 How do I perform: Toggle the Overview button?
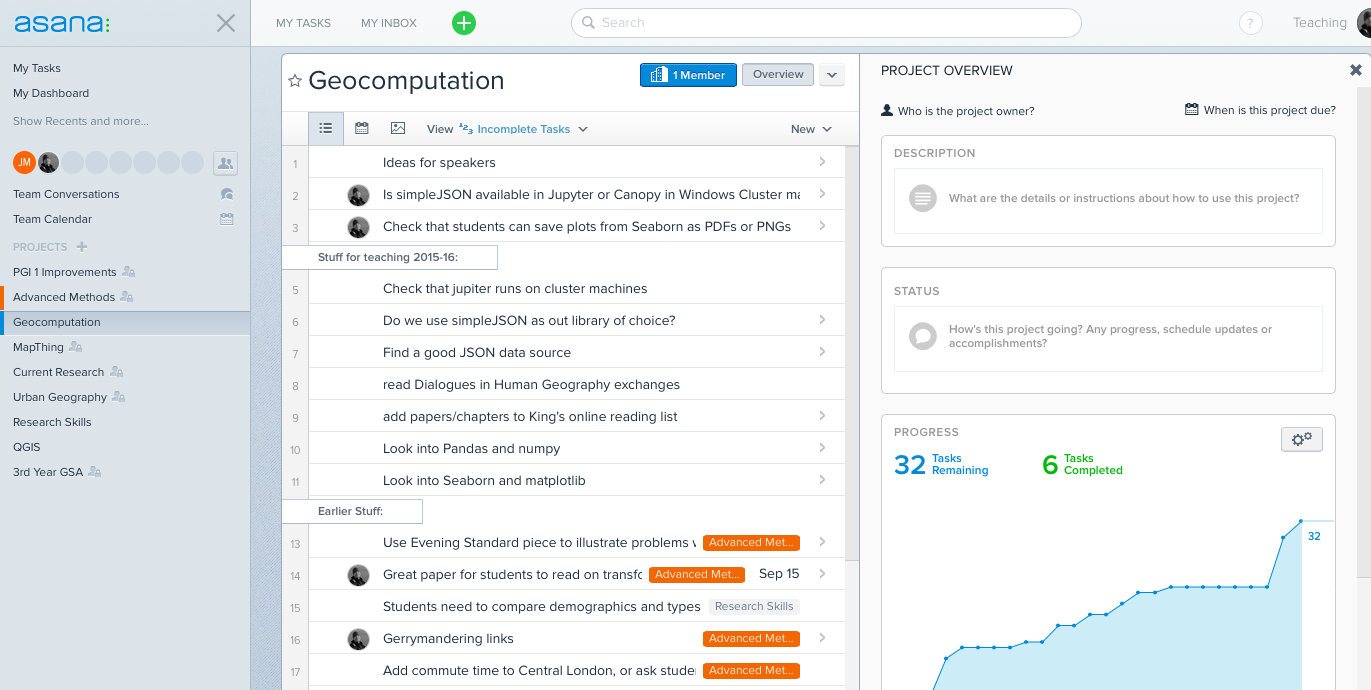778,75
